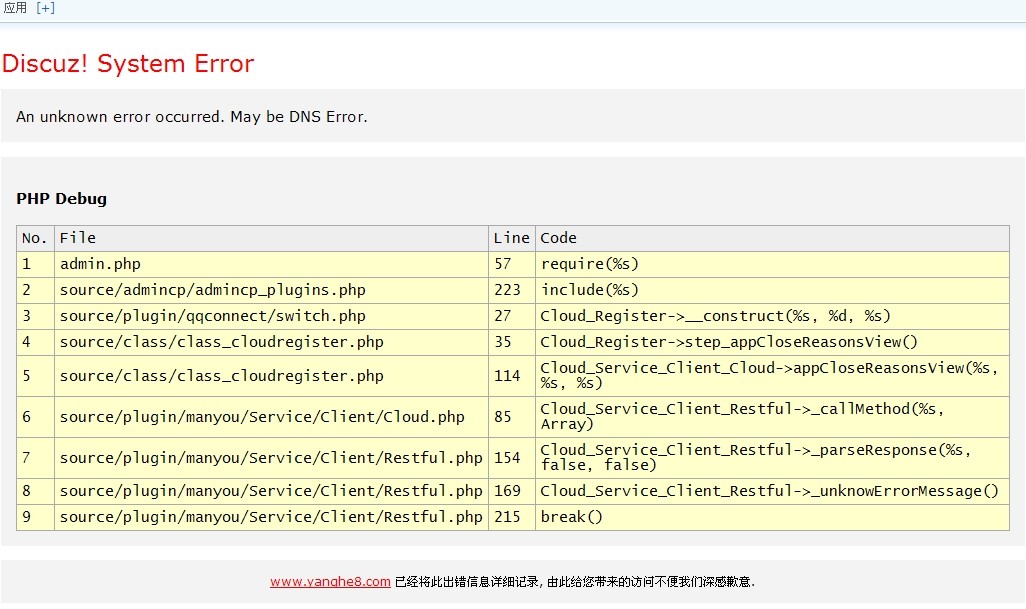Click line number 57
Screen dimensions: 1026x609
click(x=512, y=264)
